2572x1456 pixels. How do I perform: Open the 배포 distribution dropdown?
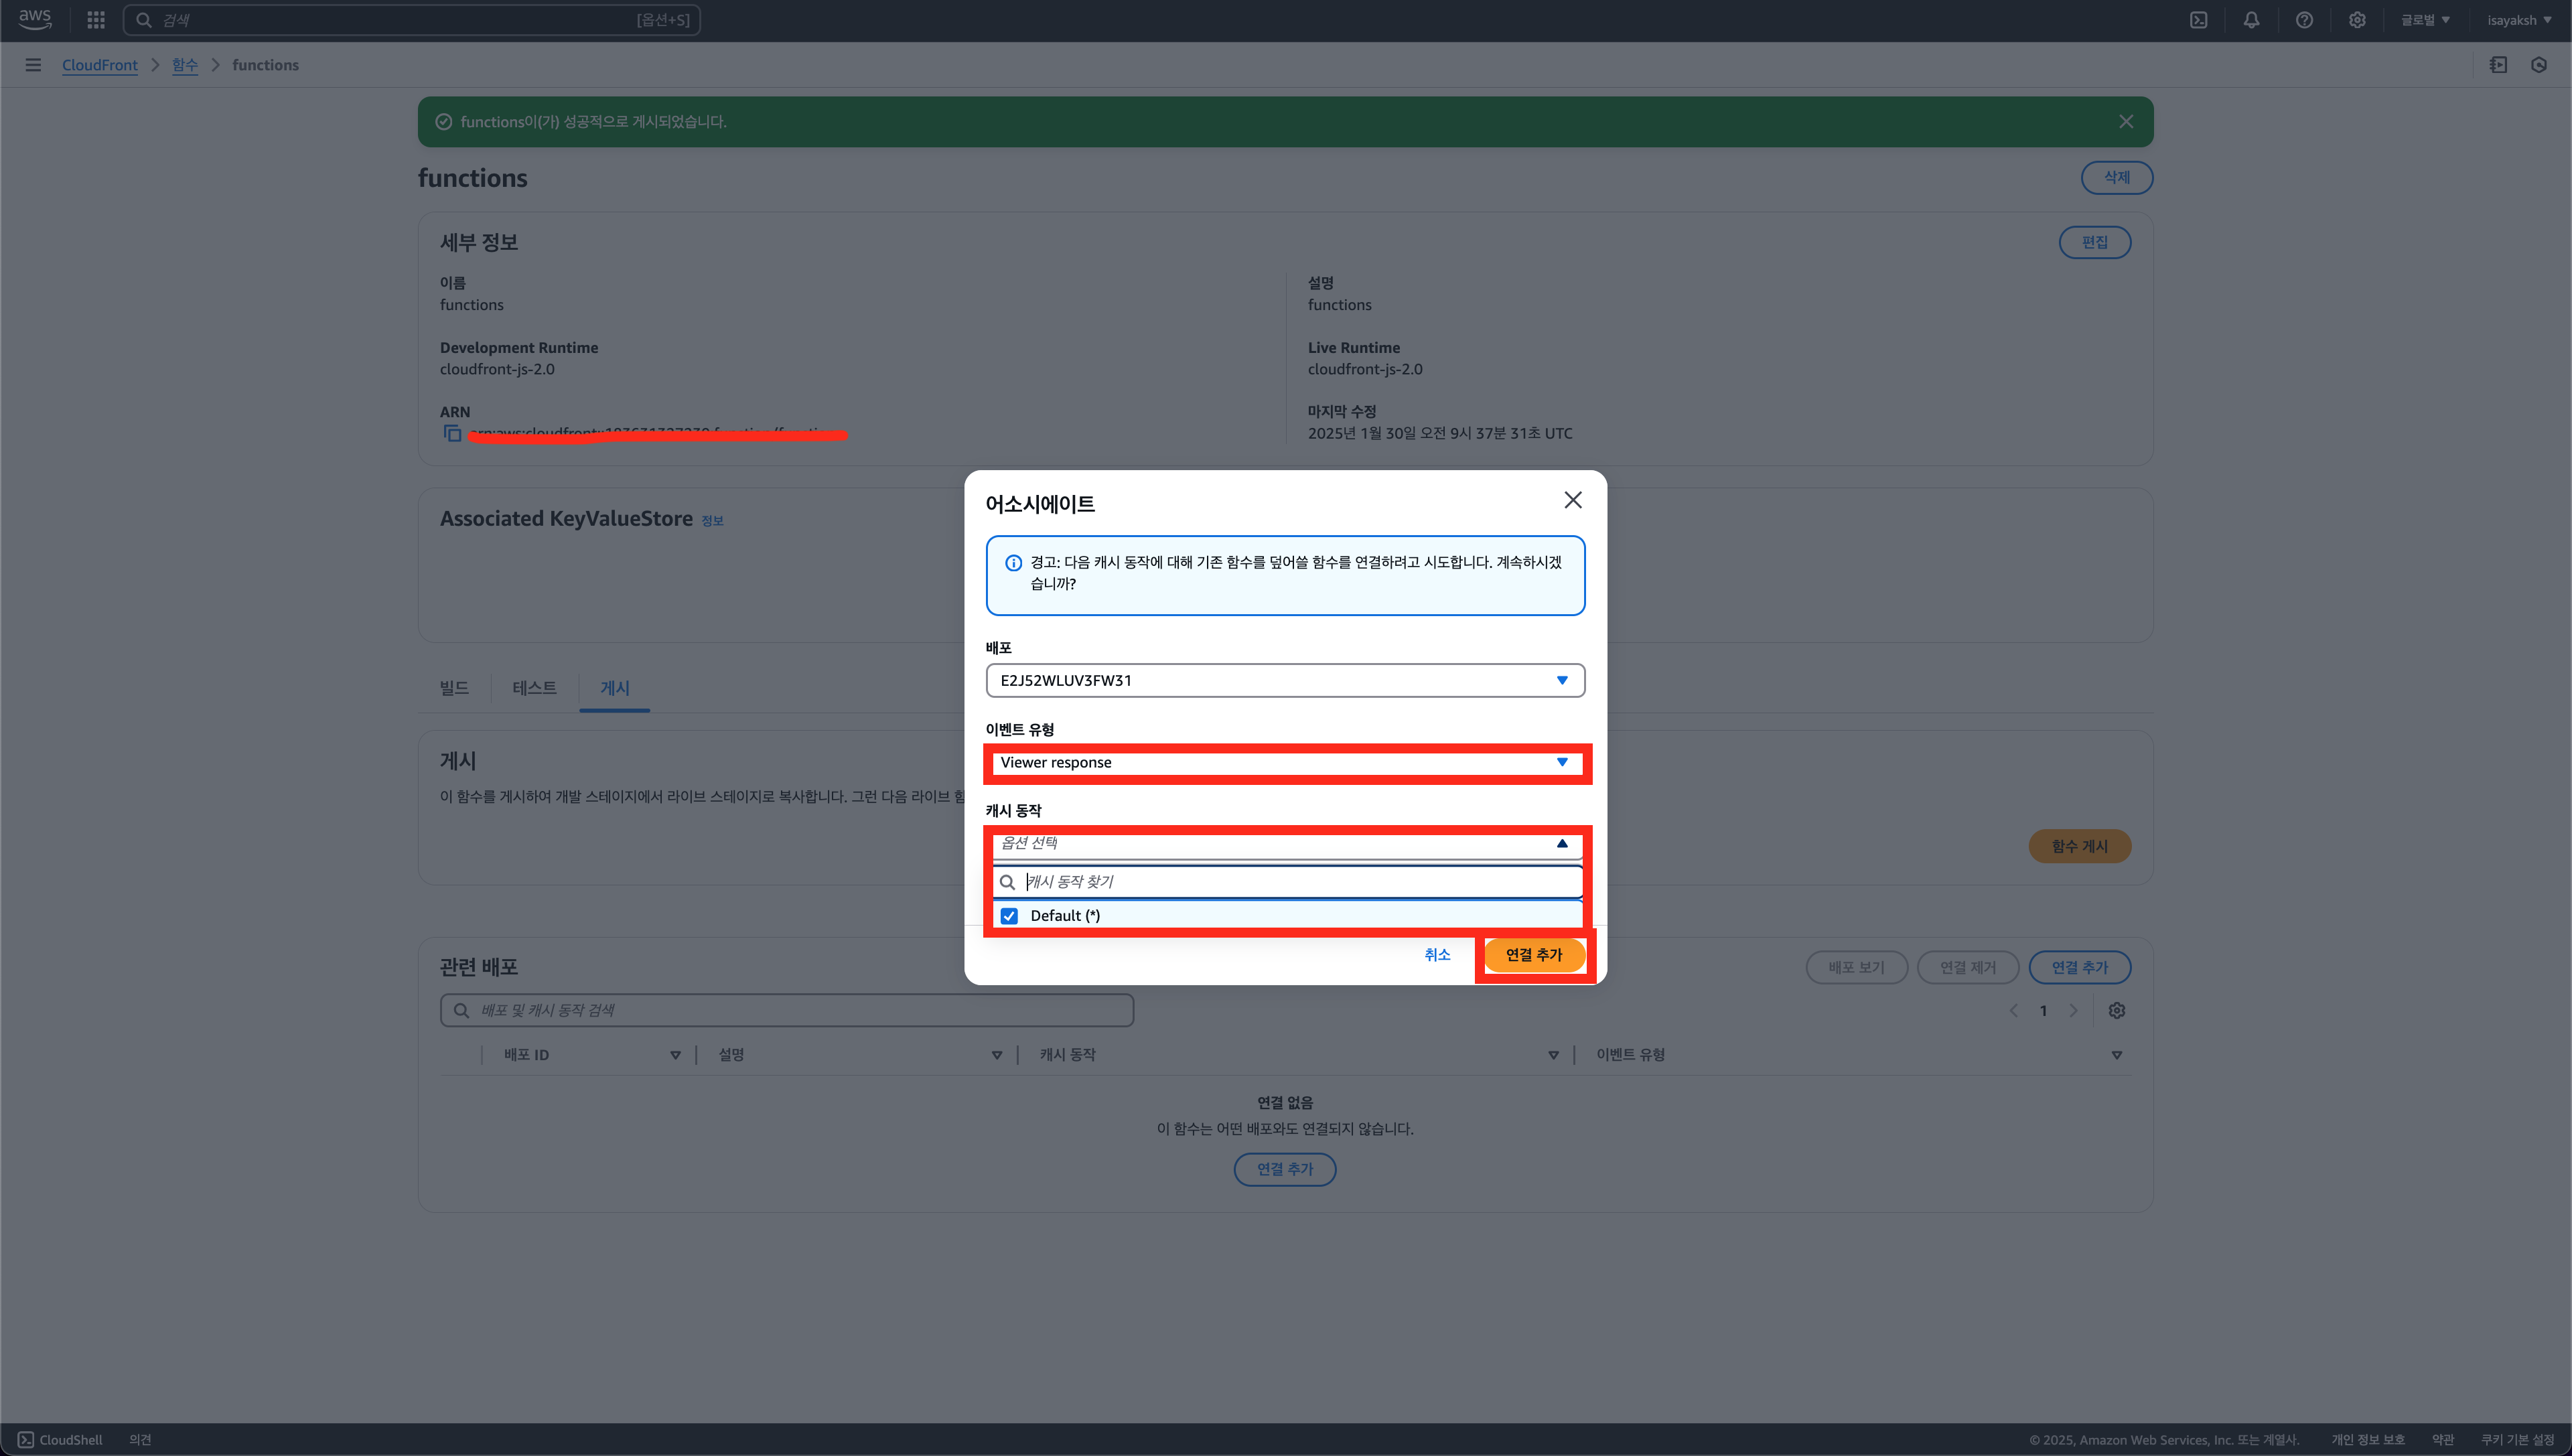coord(1285,680)
